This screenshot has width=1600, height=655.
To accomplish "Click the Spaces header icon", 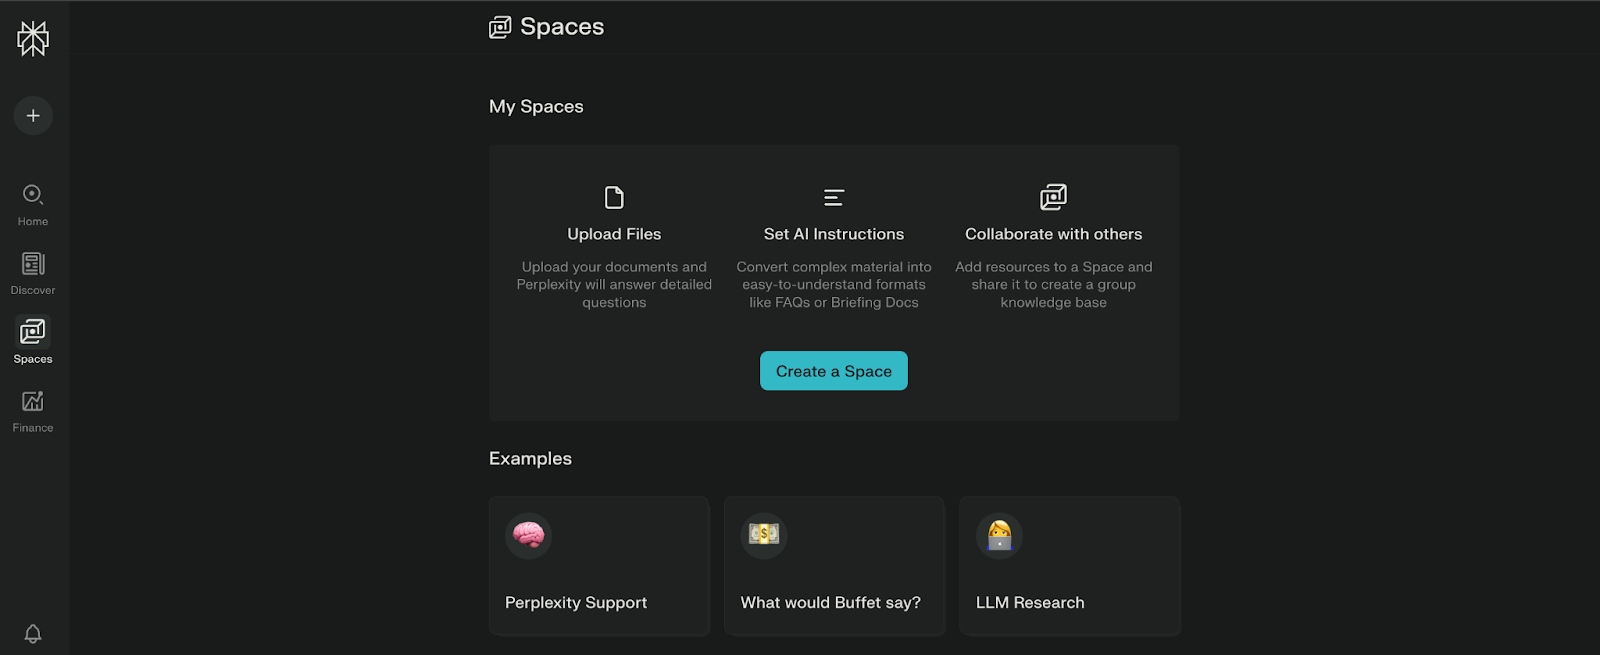I will pos(500,27).
